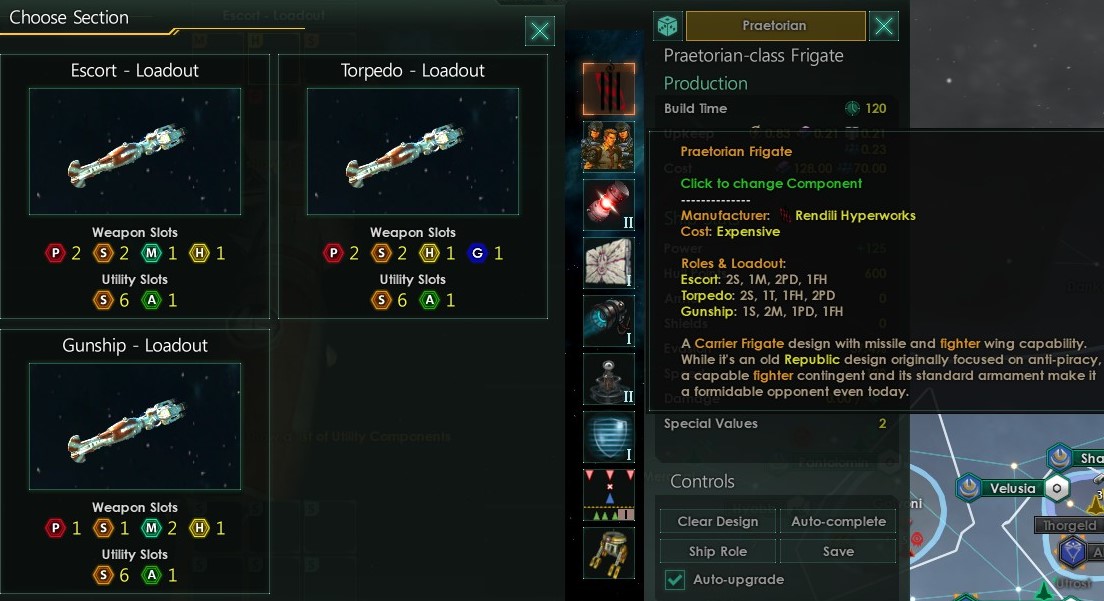This screenshot has height=601, width=1104.
Task: Choose the Gunship loadout ship thumbnail
Action: 134,426
